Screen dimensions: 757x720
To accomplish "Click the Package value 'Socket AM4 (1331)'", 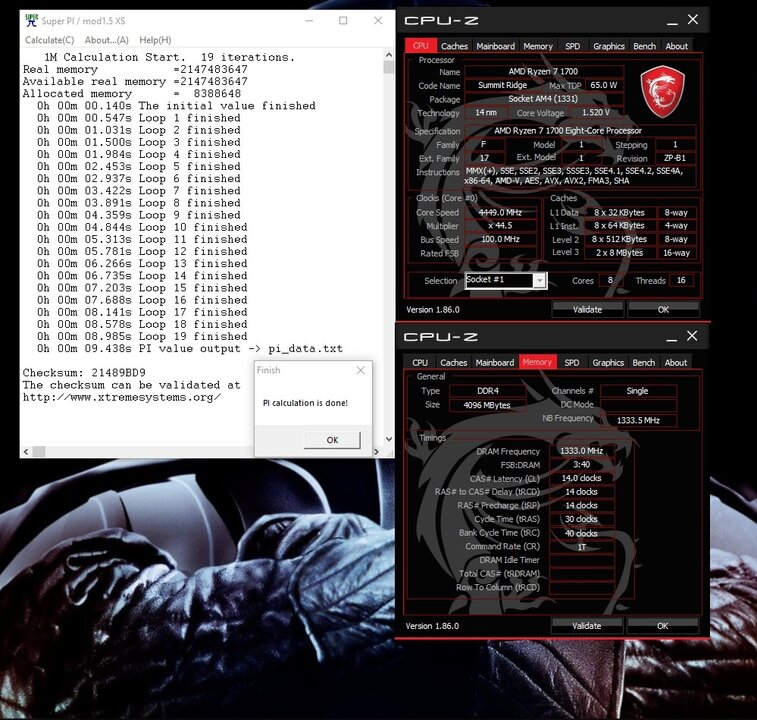I will point(543,99).
